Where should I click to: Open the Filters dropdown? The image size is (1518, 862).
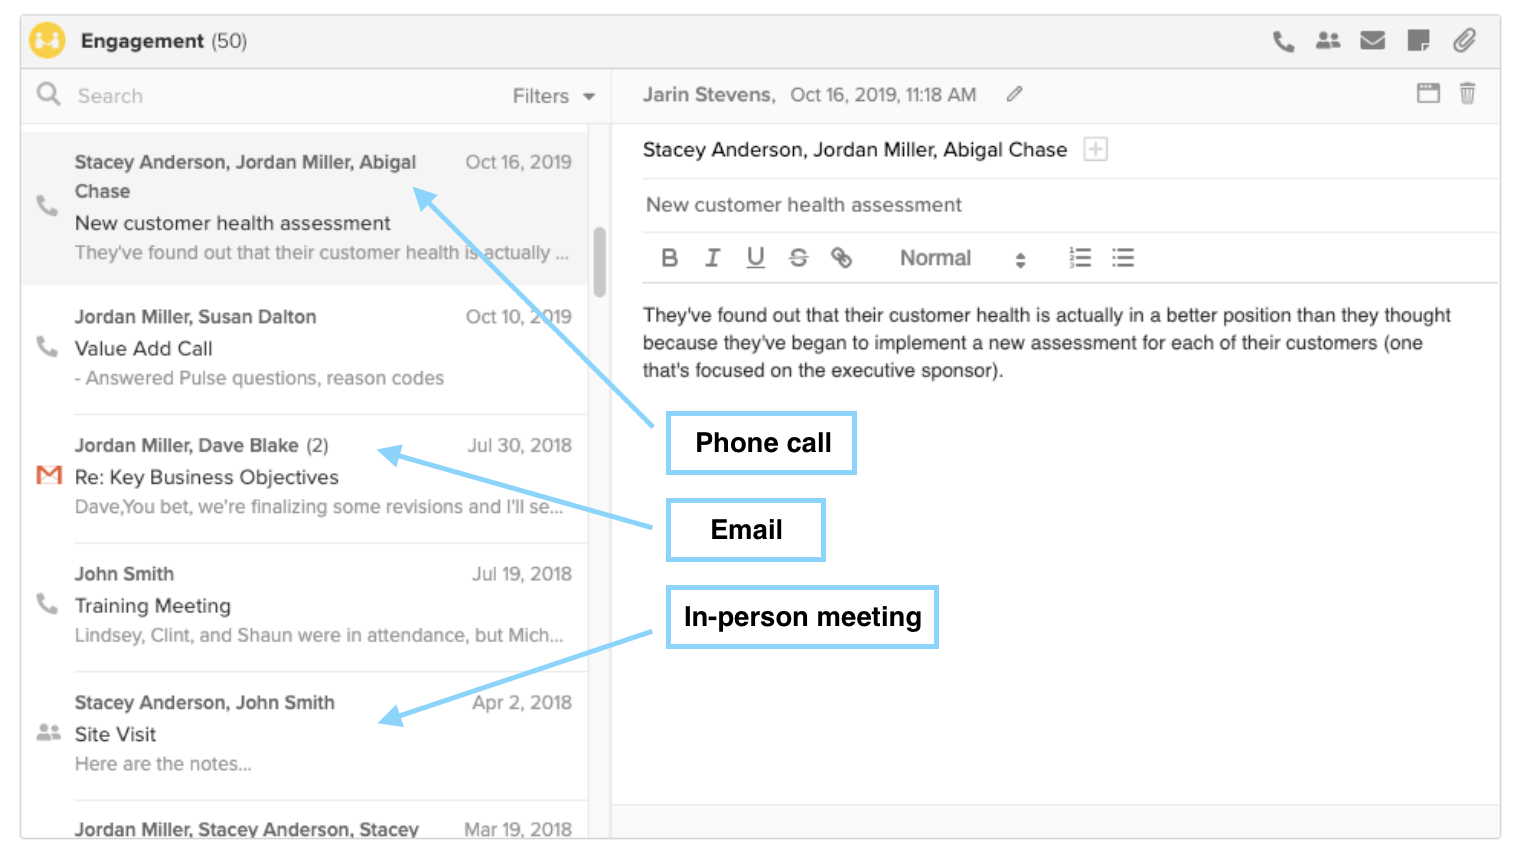pyautogui.click(x=553, y=96)
